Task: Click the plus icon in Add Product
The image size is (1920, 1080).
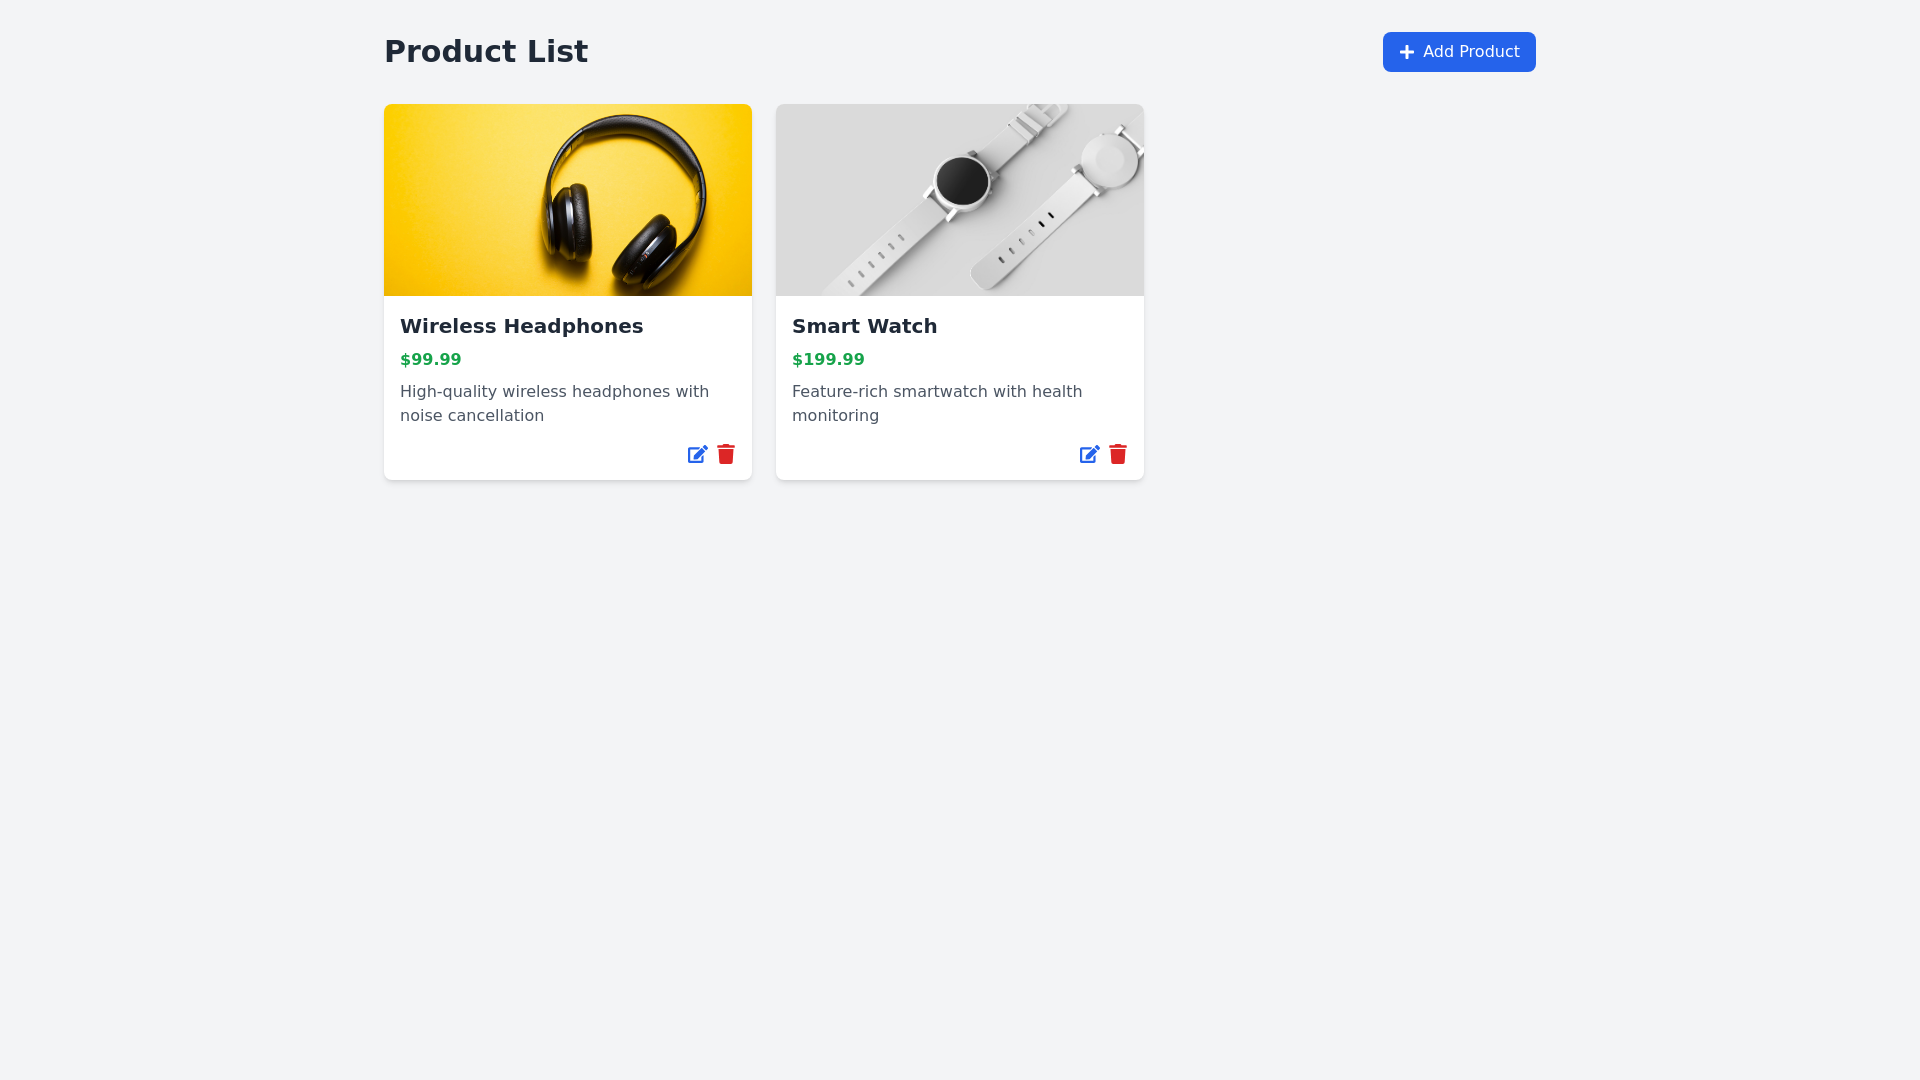Action: [1407, 52]
